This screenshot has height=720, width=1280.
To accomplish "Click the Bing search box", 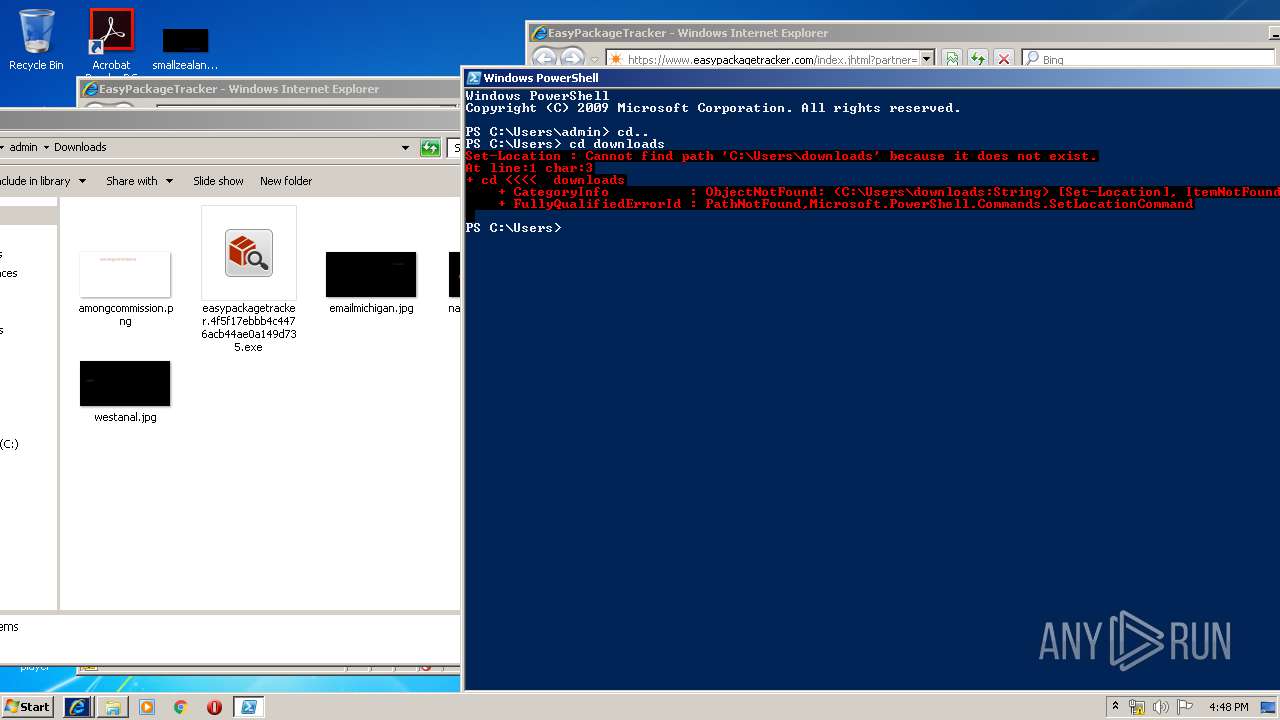I will [1150, 59].
